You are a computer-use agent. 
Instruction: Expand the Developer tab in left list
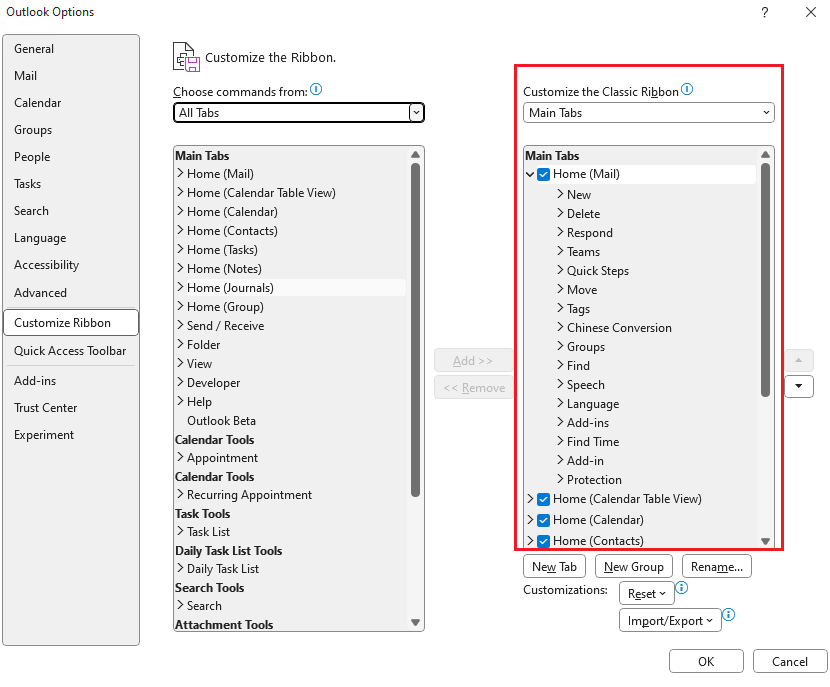click(180, 382)
